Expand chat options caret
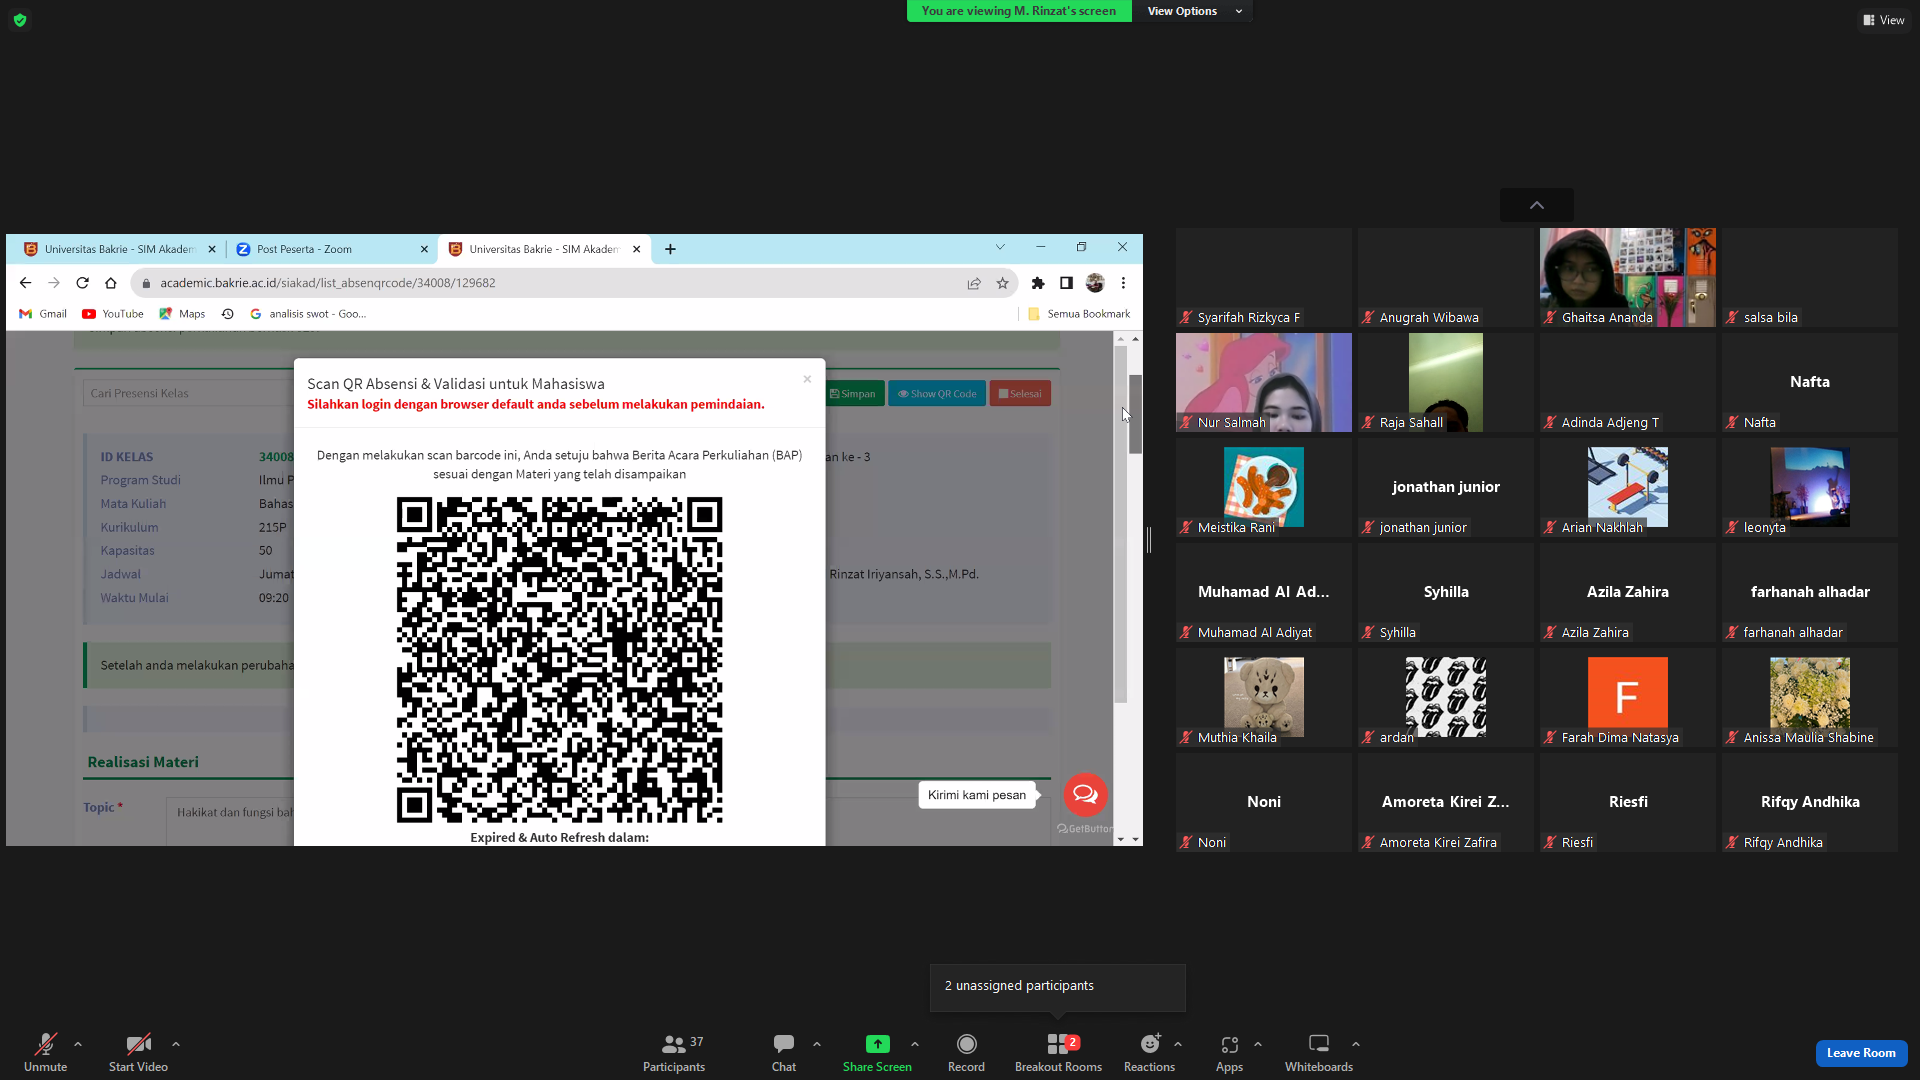The image size is (1920, 1080). click(817, 1044)
